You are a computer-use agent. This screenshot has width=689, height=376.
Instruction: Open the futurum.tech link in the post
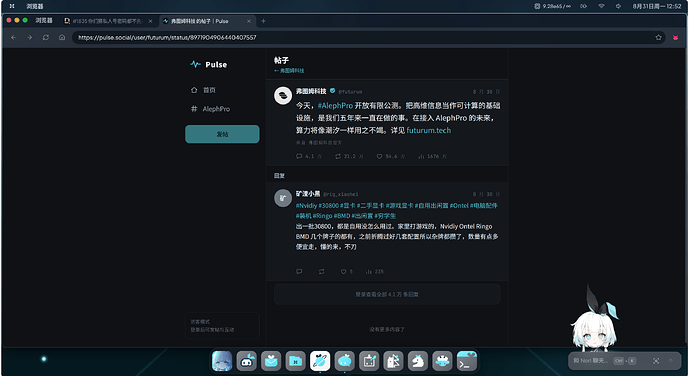click(x=428, y=130)
